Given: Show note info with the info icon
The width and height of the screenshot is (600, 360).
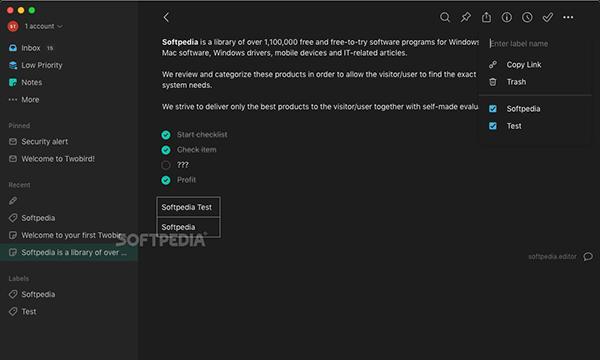Looking at the screenshot, I should 507,17.
